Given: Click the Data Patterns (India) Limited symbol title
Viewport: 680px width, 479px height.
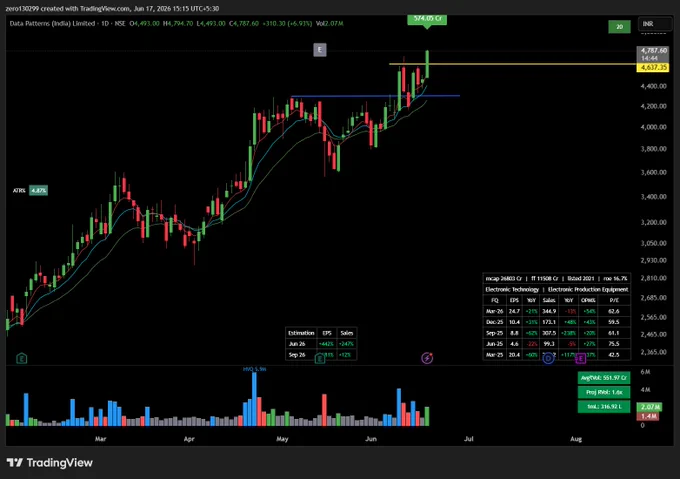Looking at the screenshot, I should tap(52, 23).
